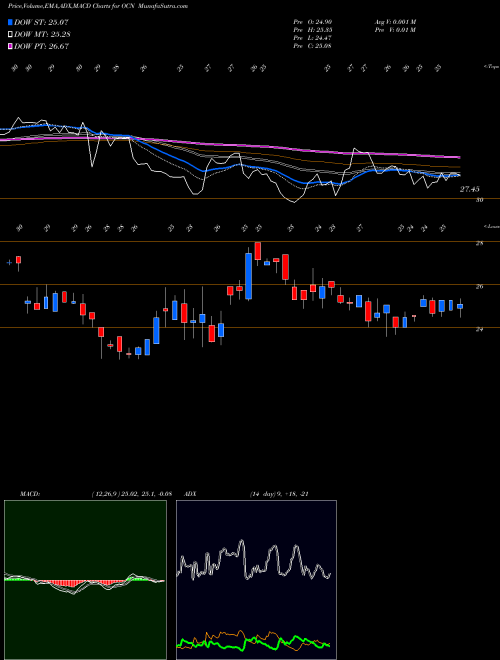The width and height of the screenshot is (500, 660).
Task: Open the dark blue ADX indicator chart
Action: click(x=256, y=580)
